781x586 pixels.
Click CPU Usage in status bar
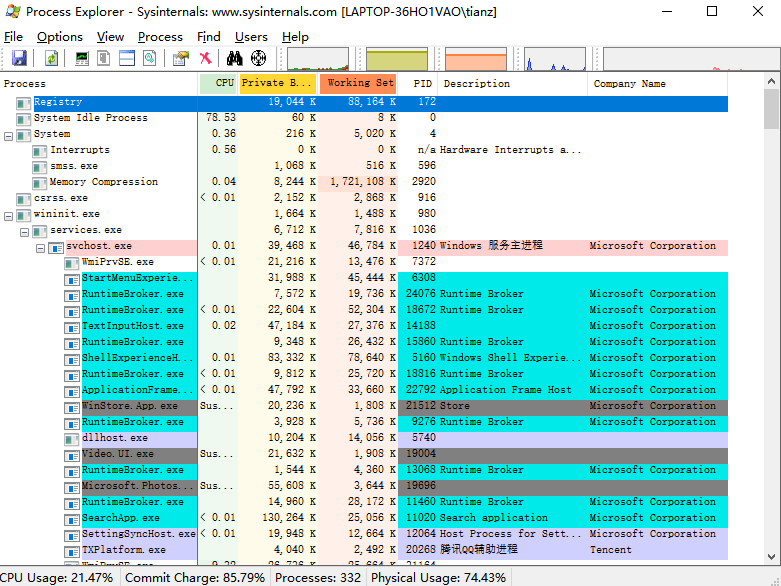click(57, 578)
